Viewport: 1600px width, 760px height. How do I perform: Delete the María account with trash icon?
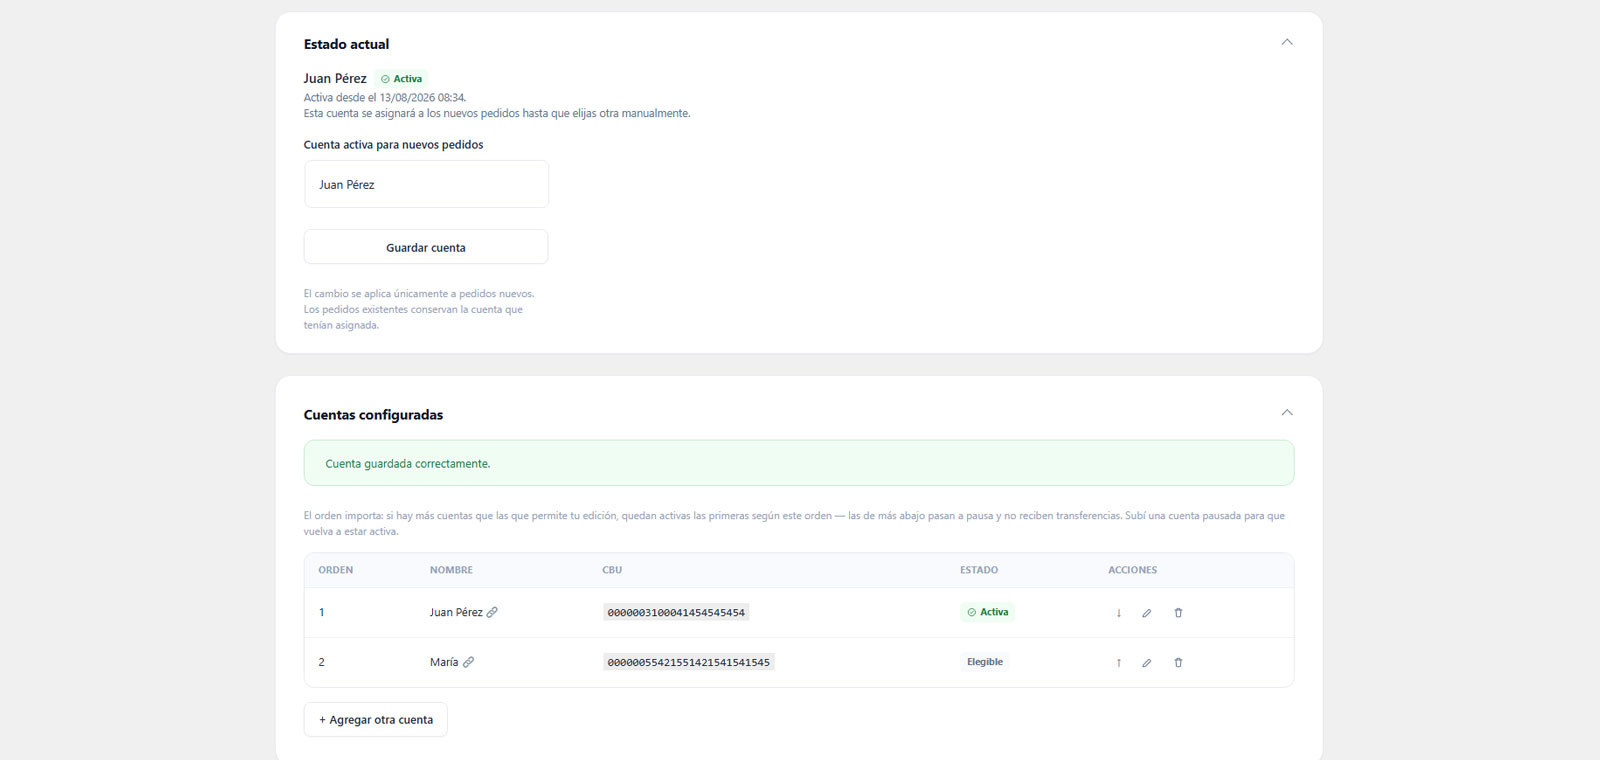tap(1178, 663)
